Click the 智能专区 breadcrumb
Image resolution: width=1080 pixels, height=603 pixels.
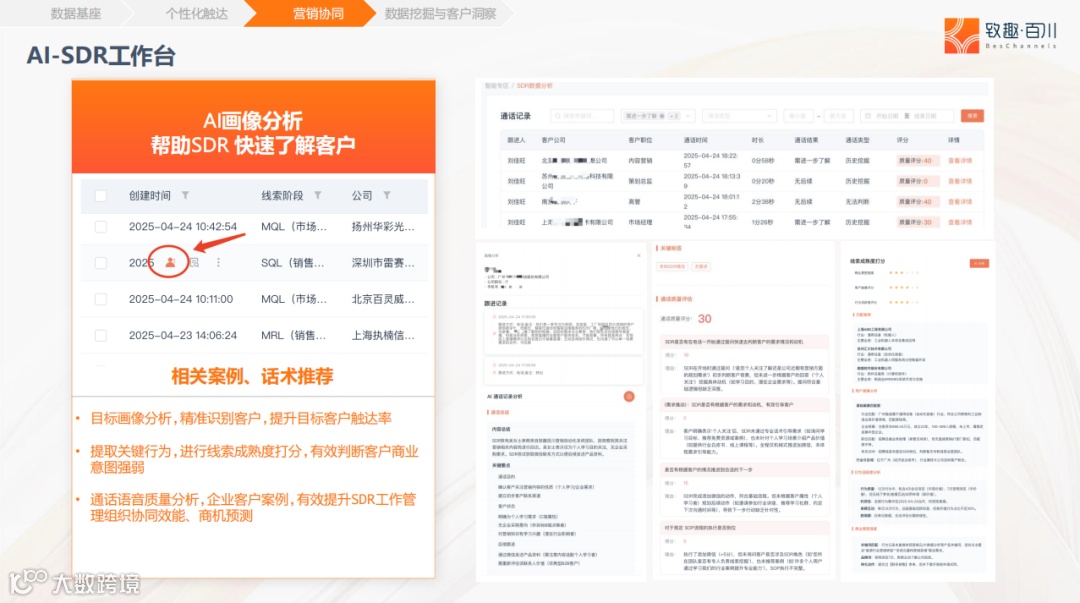click(496, 86)
